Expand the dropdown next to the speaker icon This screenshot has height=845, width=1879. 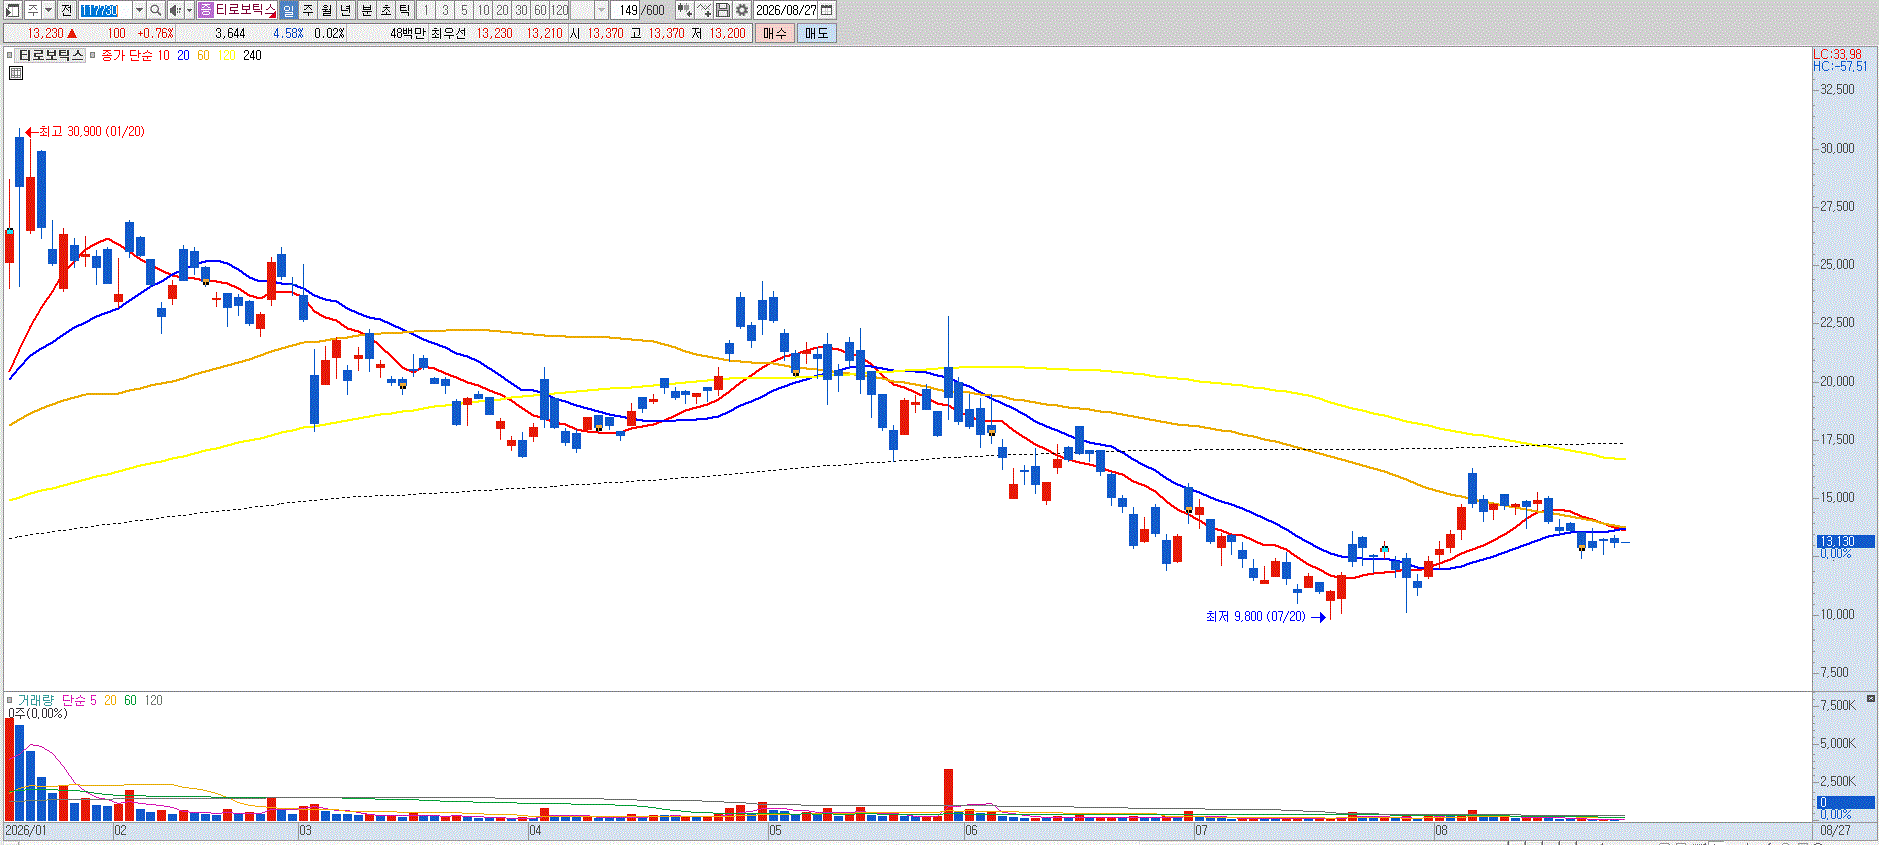point(189,10)
